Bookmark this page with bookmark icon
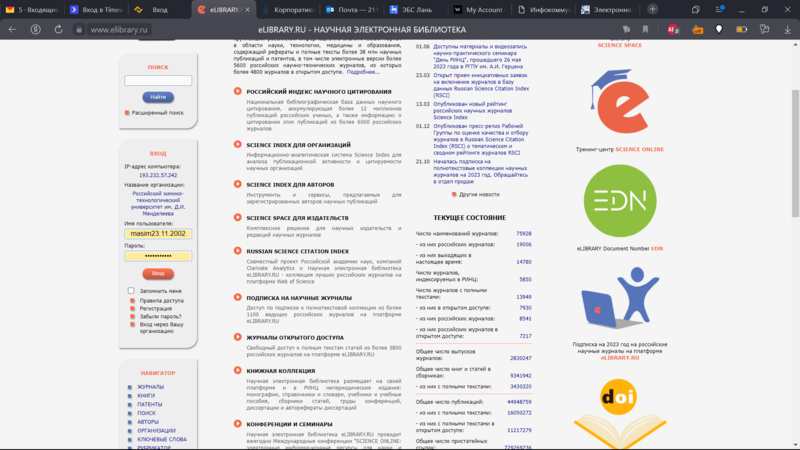Viewport: 800px width, 450px height. click(x=645, y=30)
